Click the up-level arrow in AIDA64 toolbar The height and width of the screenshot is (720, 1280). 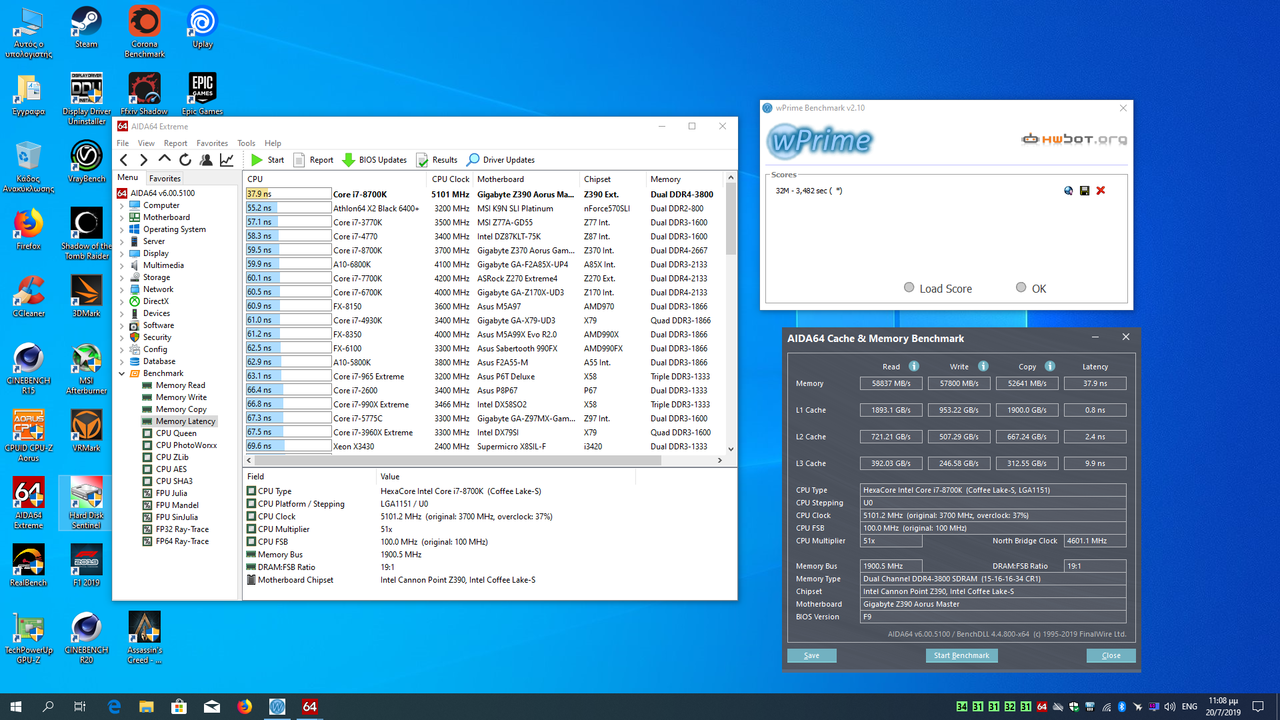point(165,160)
